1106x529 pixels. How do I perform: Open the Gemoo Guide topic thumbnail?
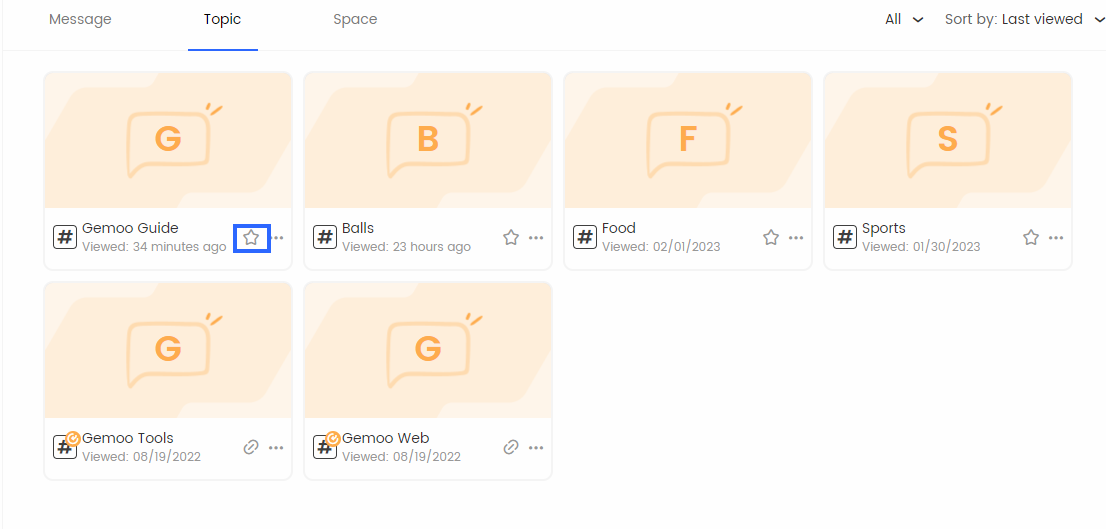point(168,140)
